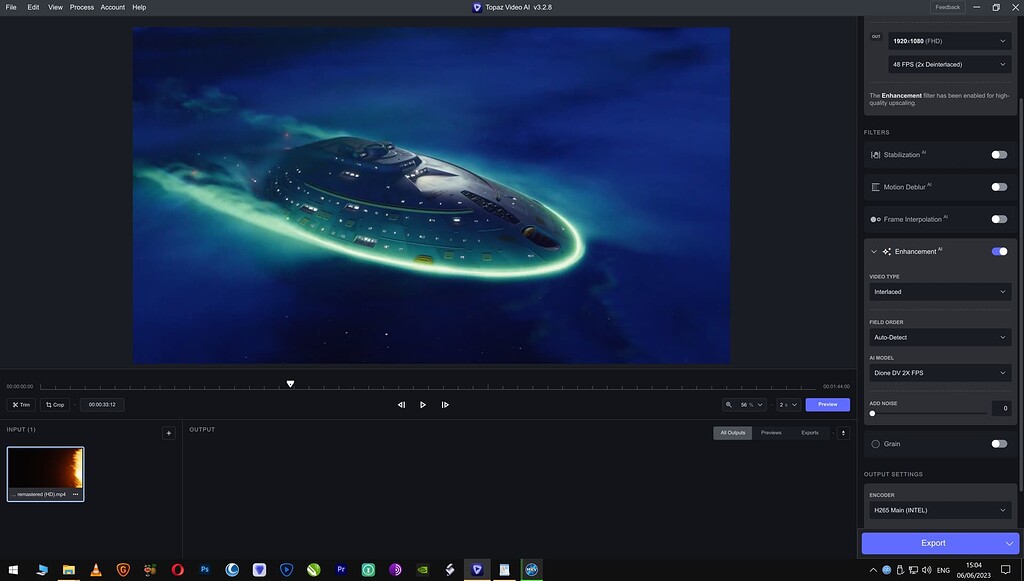Switch to the Exports tab
This screenshot has width=1024, height=581.
pos(810,433)
